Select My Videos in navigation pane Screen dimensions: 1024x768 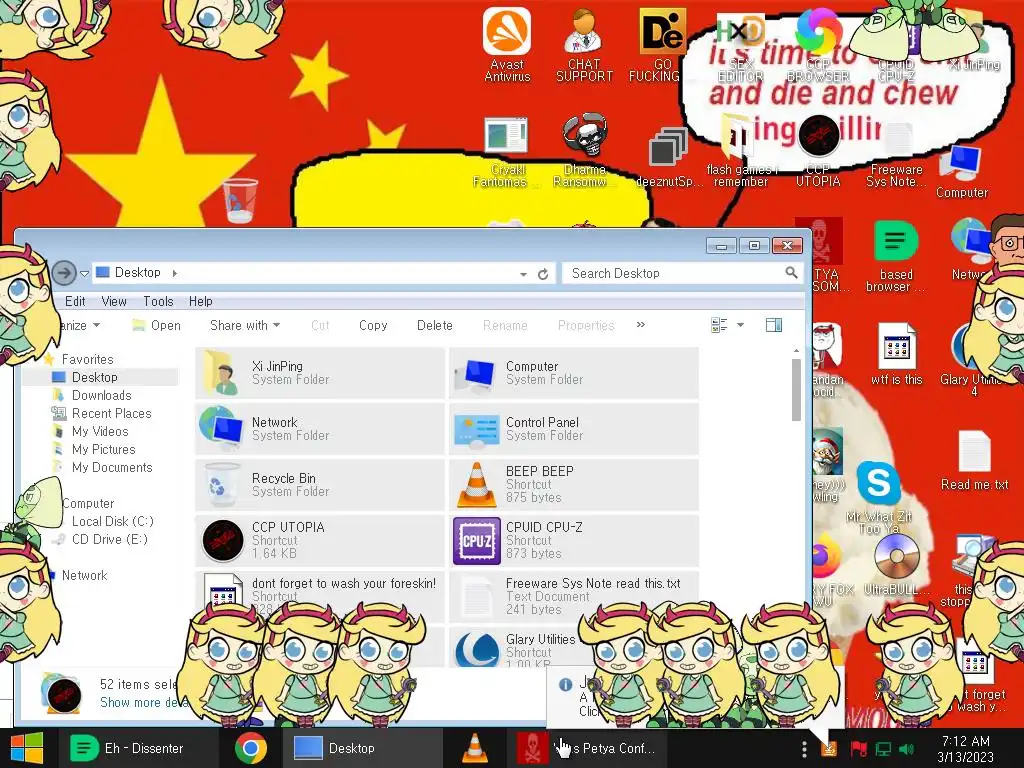pyautogui.click(x=99, y=431)
